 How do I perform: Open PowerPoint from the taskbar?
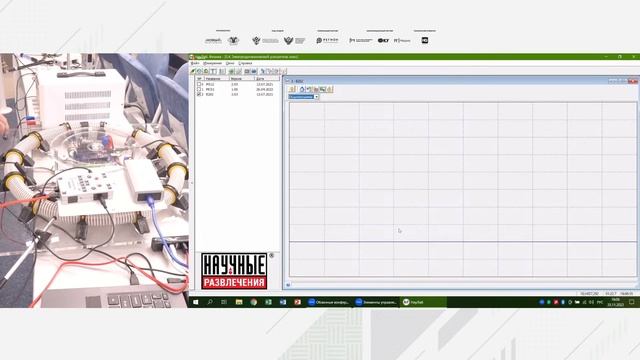(x=298, y=302)
